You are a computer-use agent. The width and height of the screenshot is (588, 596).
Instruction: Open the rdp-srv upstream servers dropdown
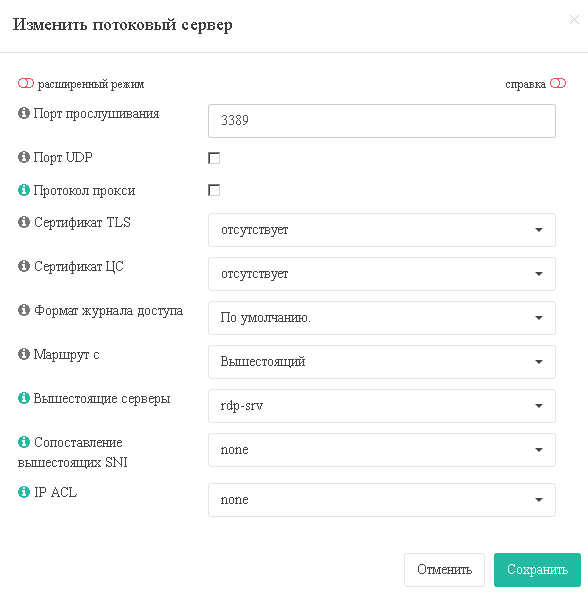(x=382, y=406)
